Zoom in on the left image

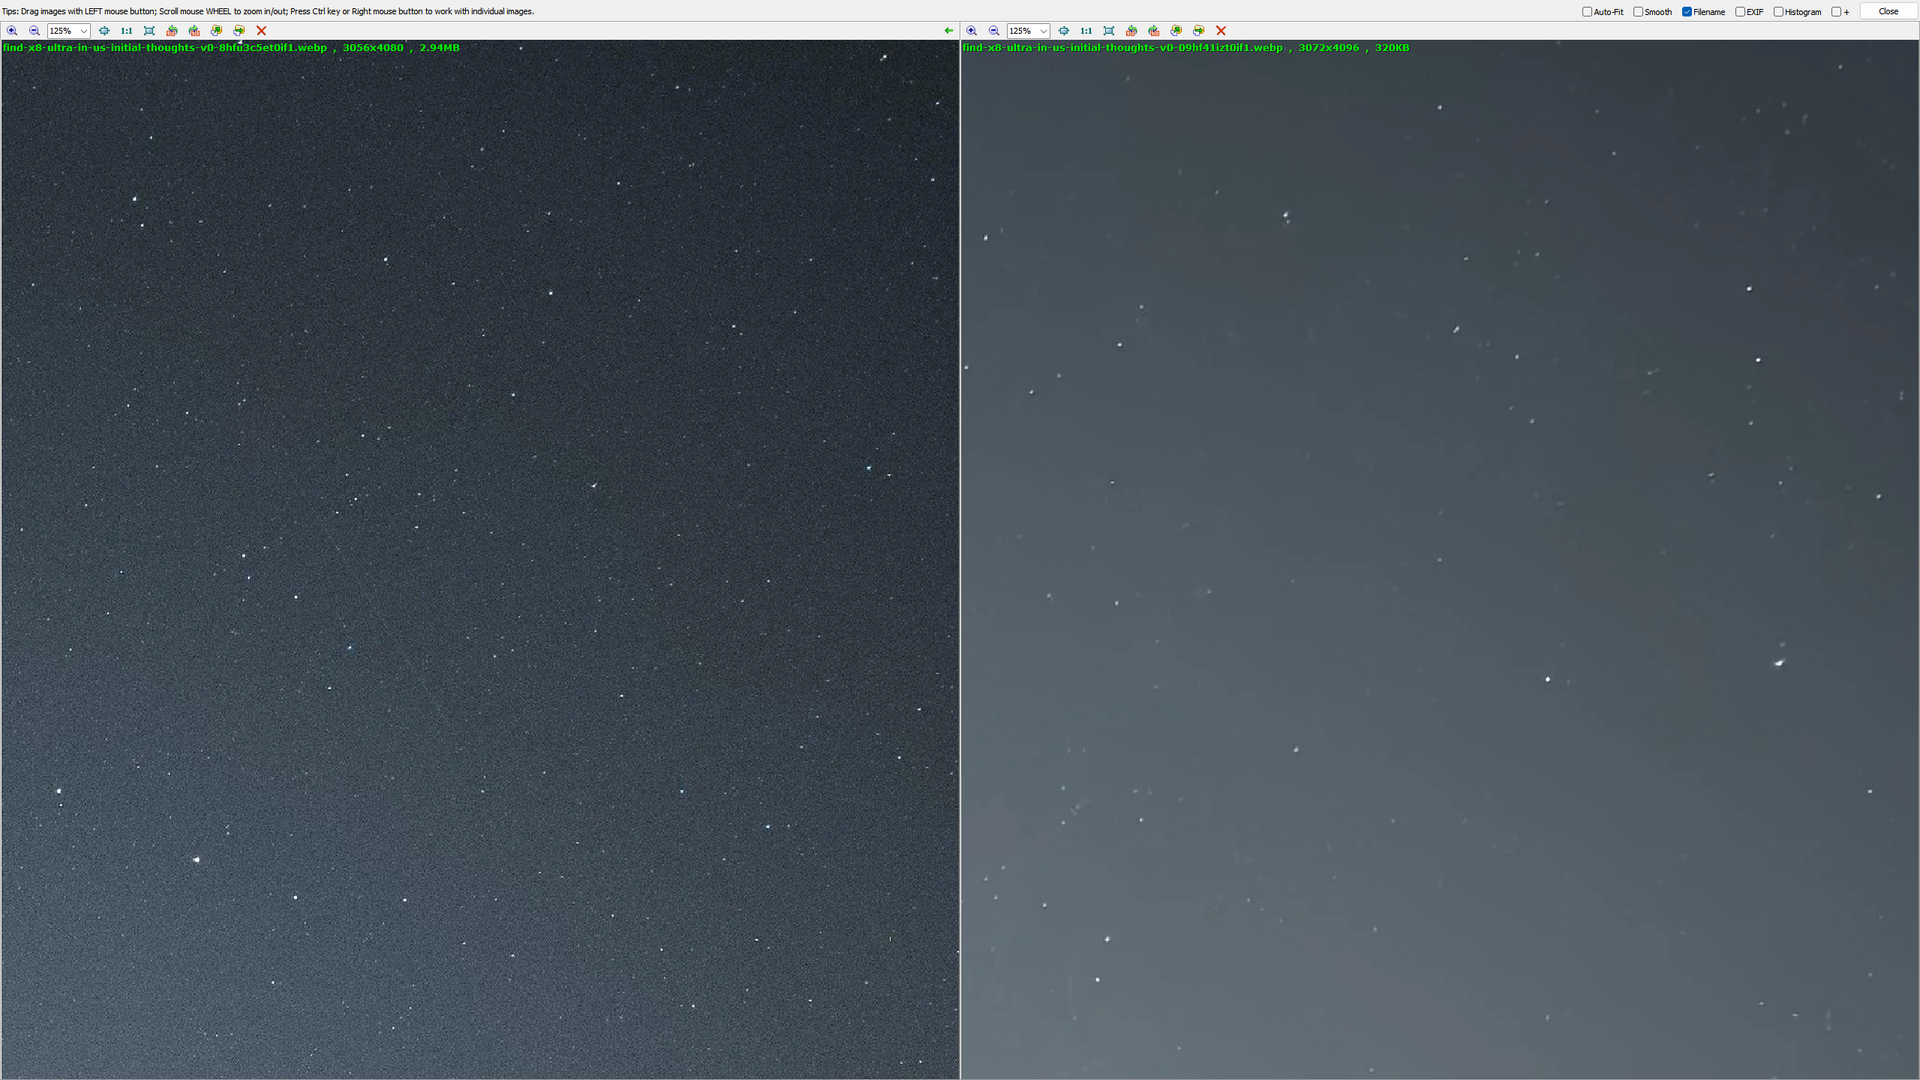tap(12, 31)
